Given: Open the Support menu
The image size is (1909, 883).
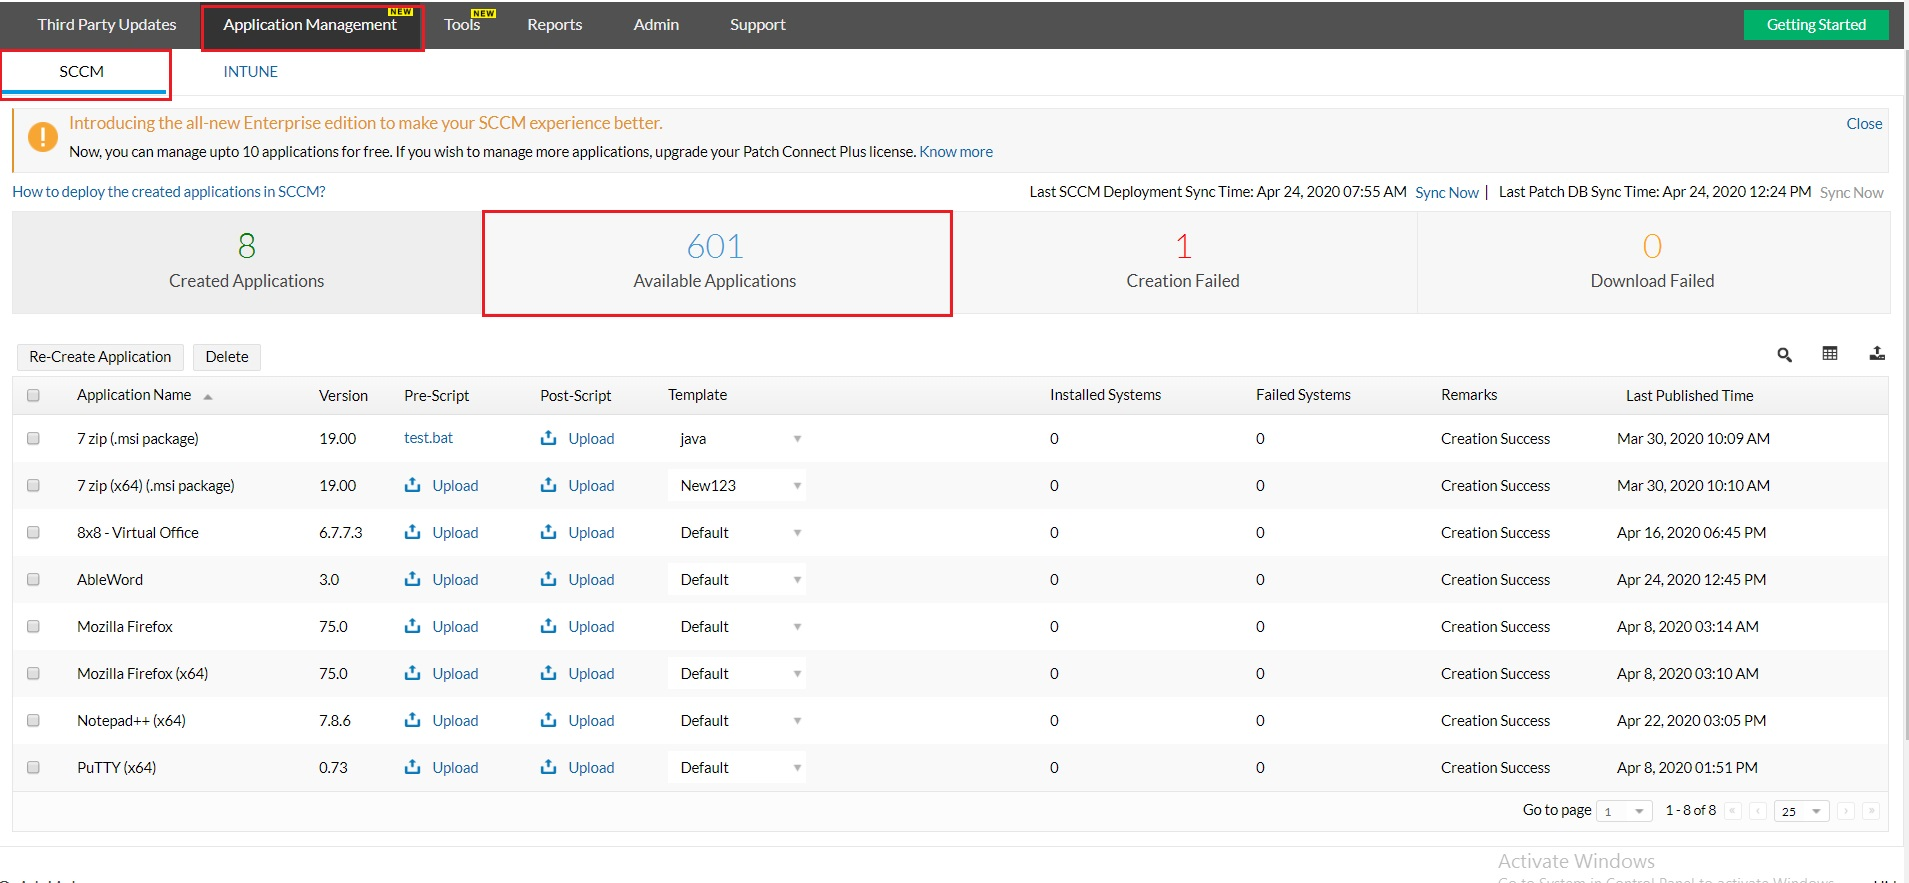Looking at the screenshot, I should 758,24.
